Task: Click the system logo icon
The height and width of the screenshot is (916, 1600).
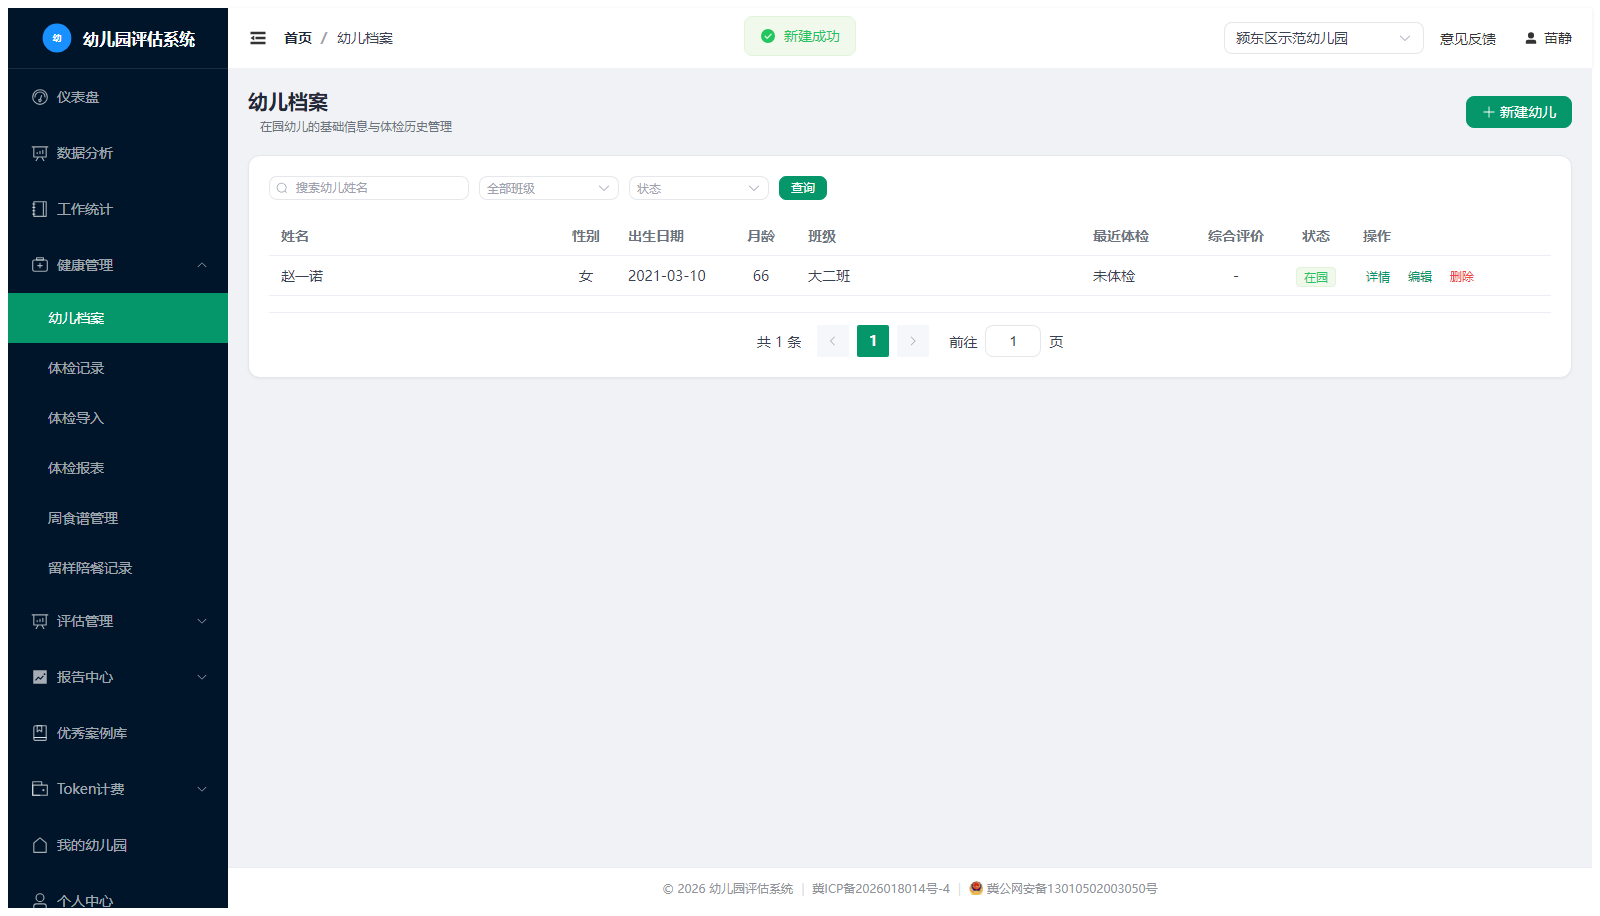Action: click(x=57, y=38)
